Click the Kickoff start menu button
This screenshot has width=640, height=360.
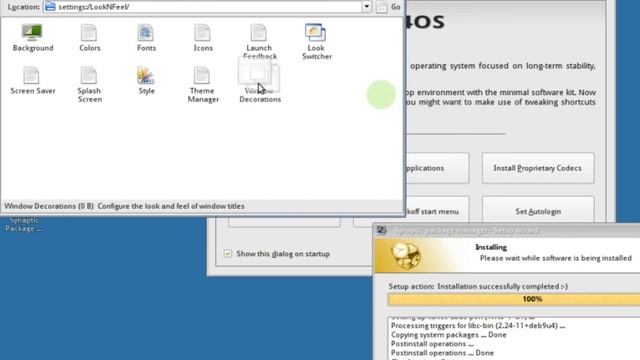coord(438,210)
